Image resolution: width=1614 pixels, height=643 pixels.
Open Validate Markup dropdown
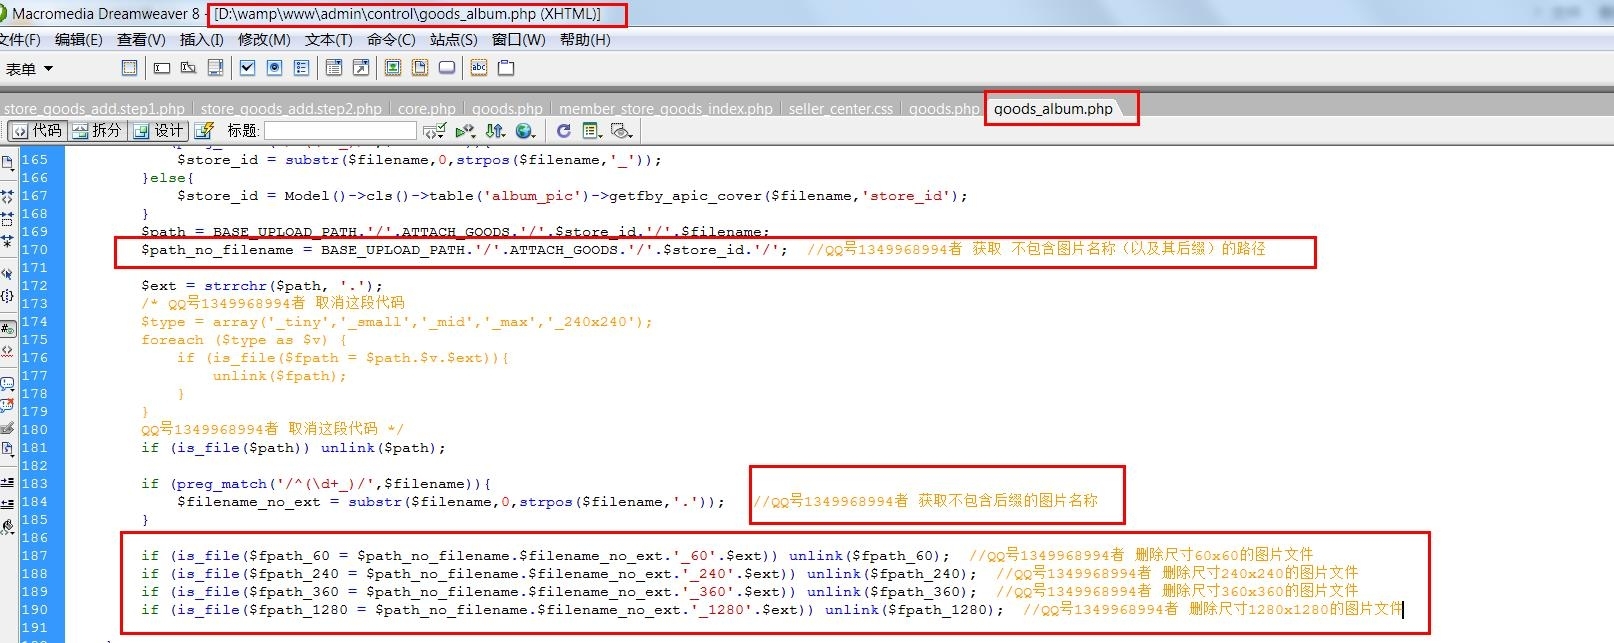[x=464, y=130]
